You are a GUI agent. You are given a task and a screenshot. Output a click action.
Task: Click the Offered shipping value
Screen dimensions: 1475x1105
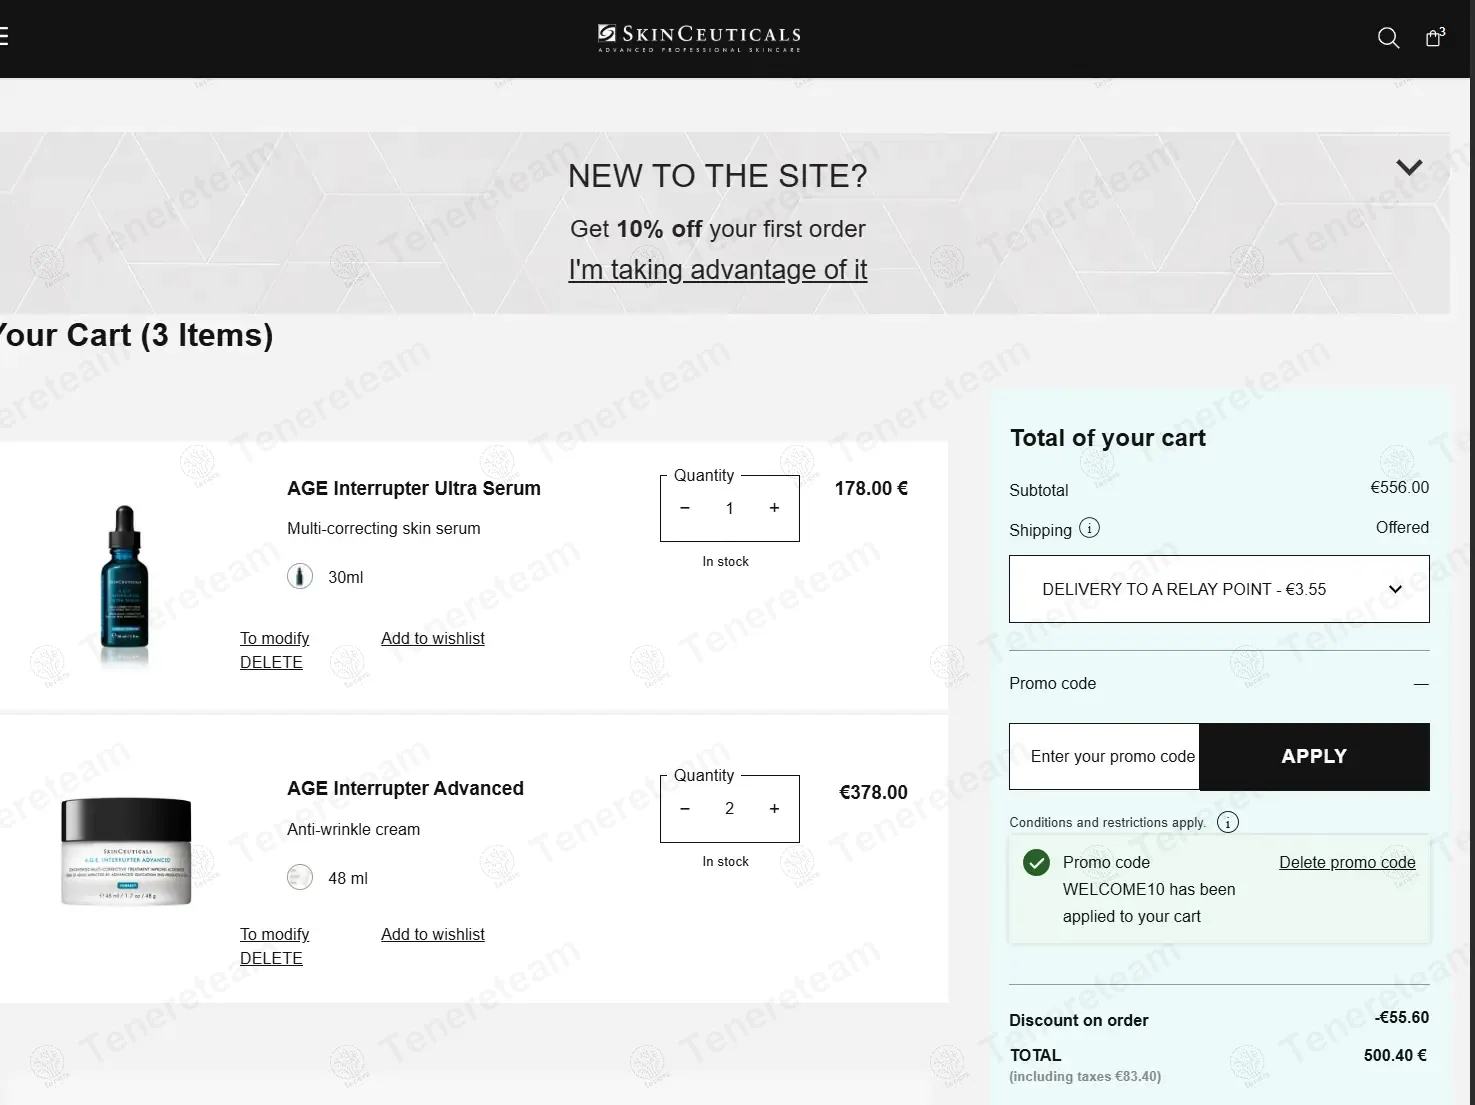tap(1402, 527)
